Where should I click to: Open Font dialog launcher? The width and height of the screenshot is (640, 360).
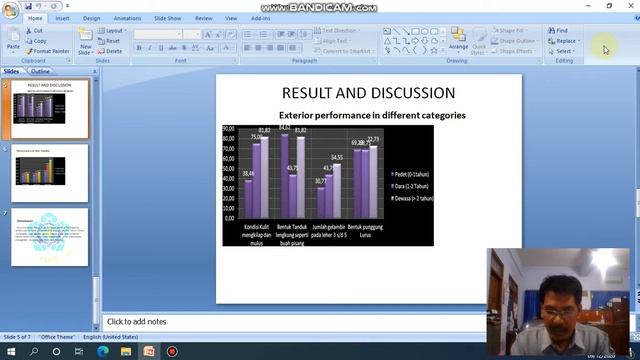tap(235, 60)
